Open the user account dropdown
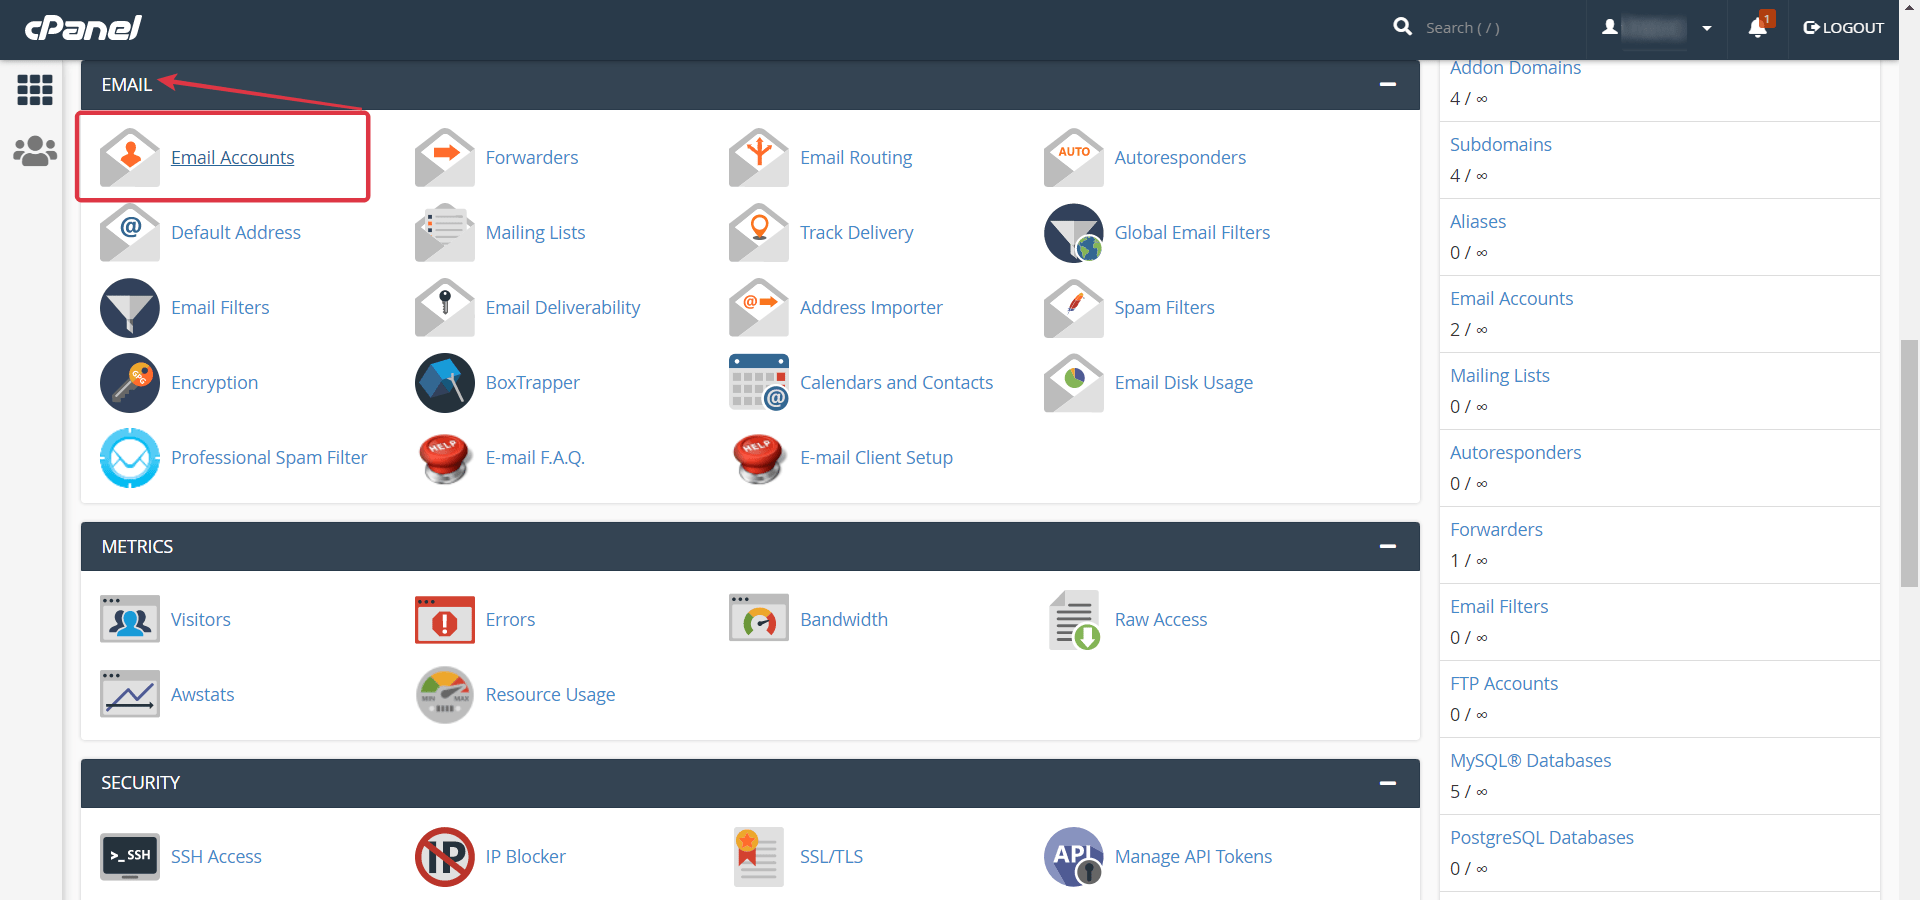 point(1657,28)
